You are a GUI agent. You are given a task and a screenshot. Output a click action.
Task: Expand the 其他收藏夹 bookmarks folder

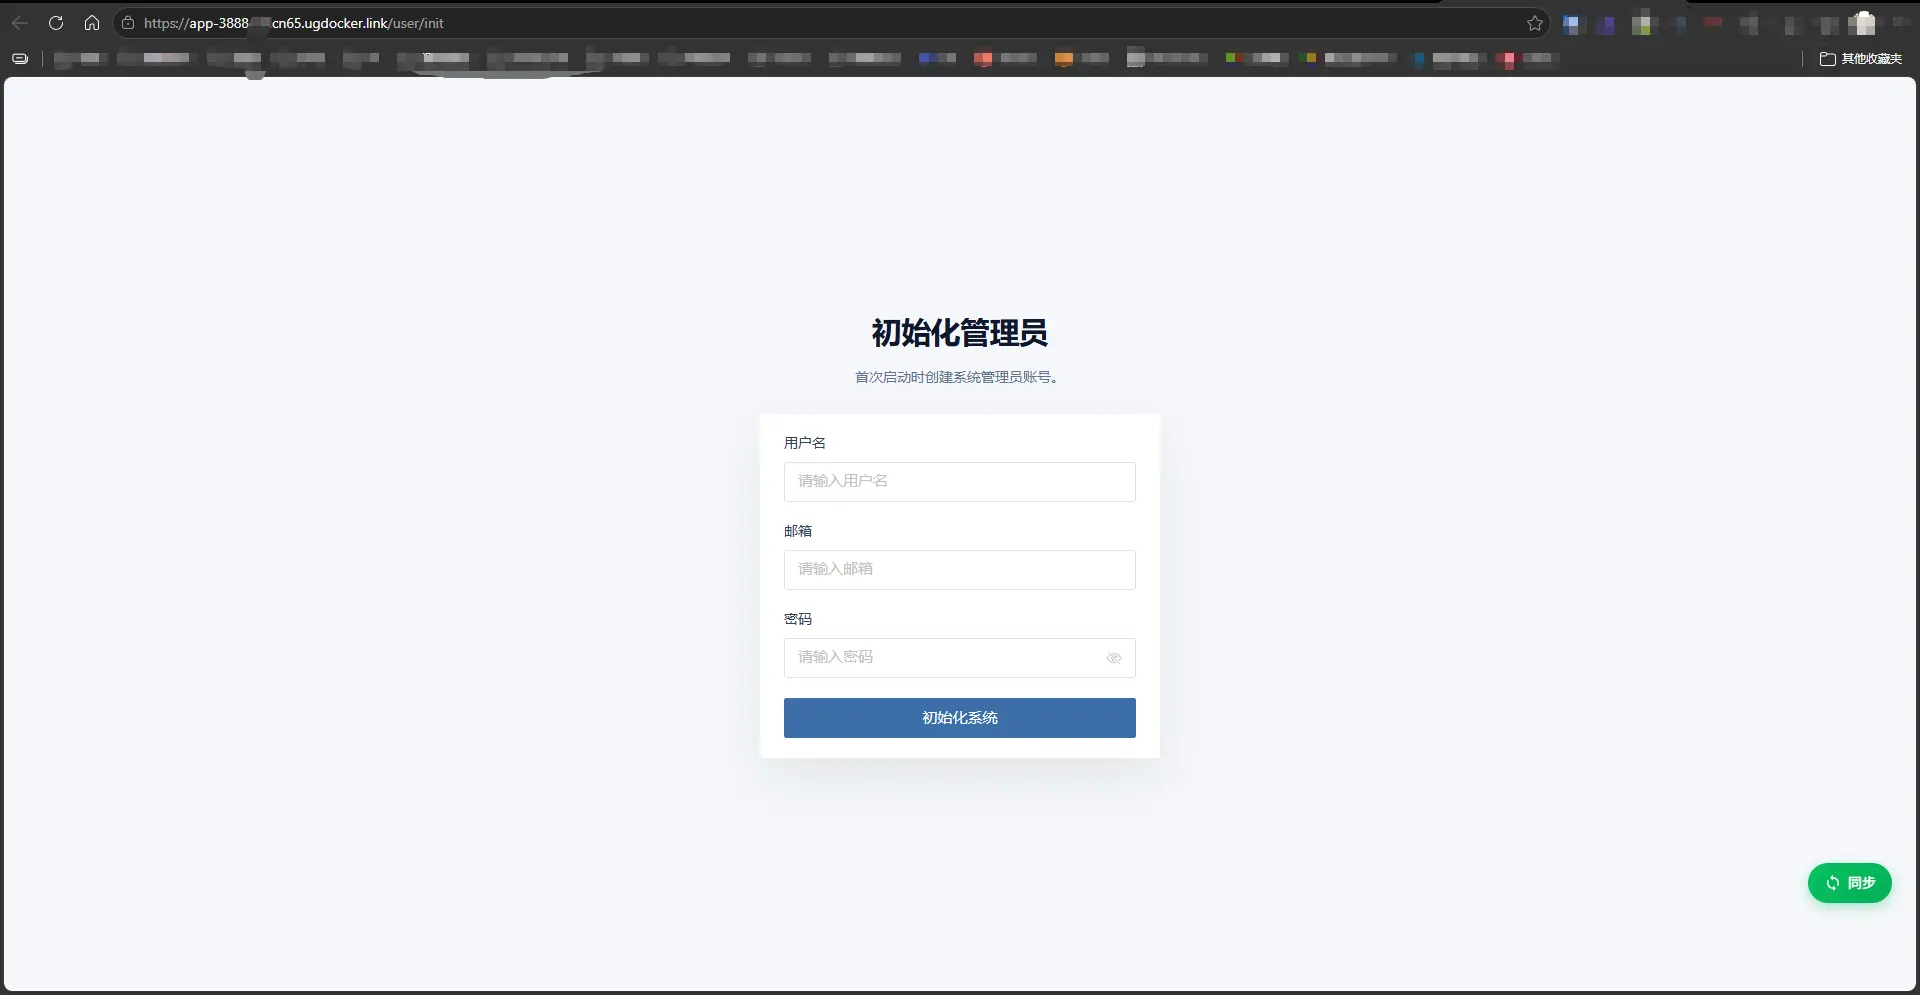pos(1861,59)
